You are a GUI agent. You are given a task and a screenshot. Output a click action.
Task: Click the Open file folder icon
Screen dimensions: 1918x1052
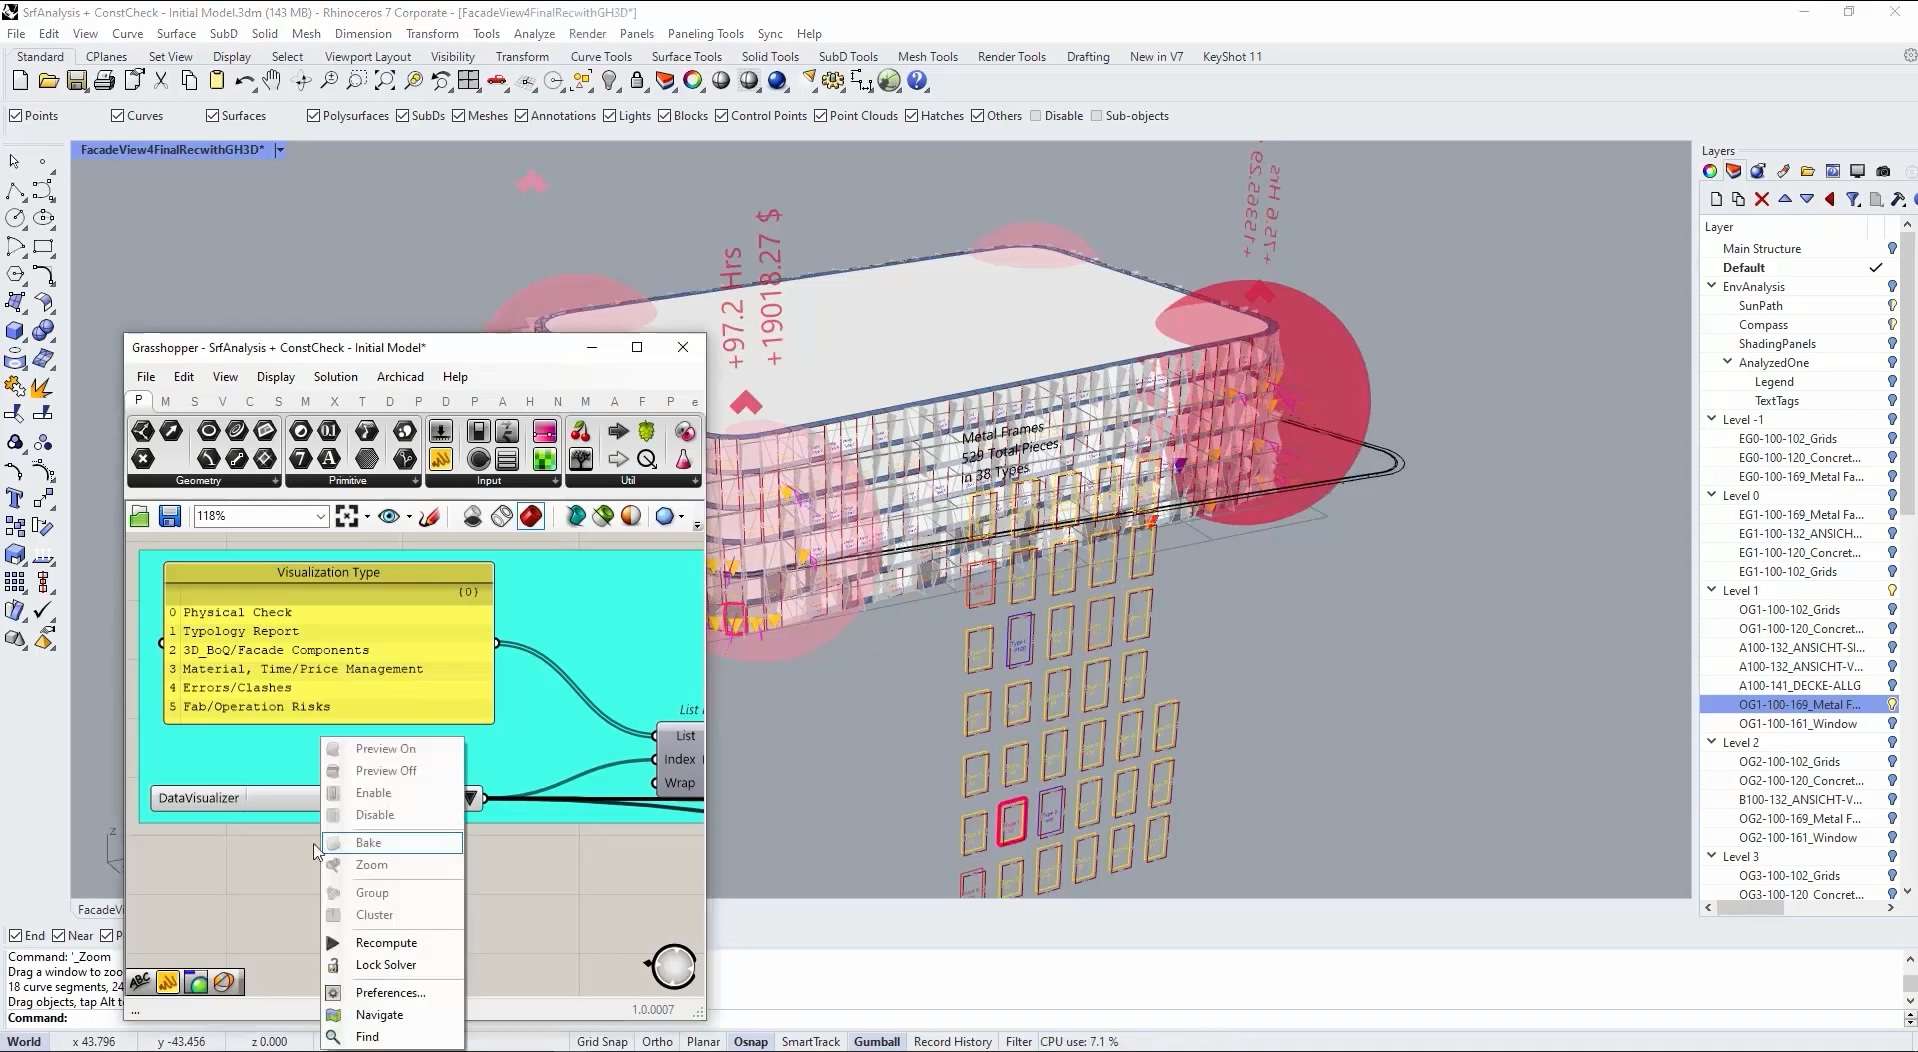click(48, 81)
